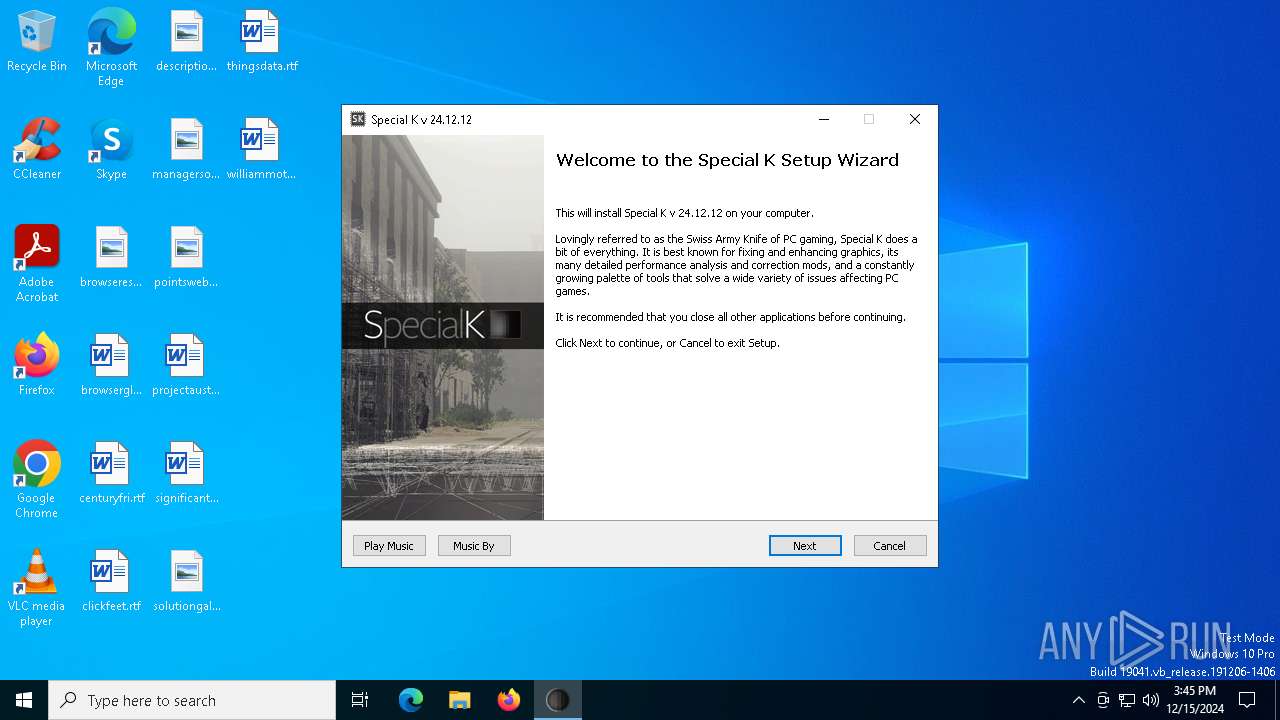The width and height of the screenshot is (1280, 720).
Task: Minimize the Special K setup window
Action: 824,119
